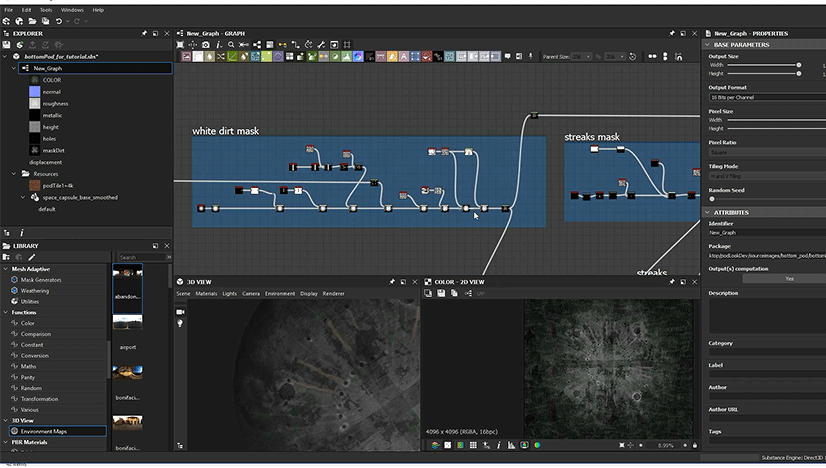
Task: Open the Parent Size width dropdown
Action: tap(581, 56)
